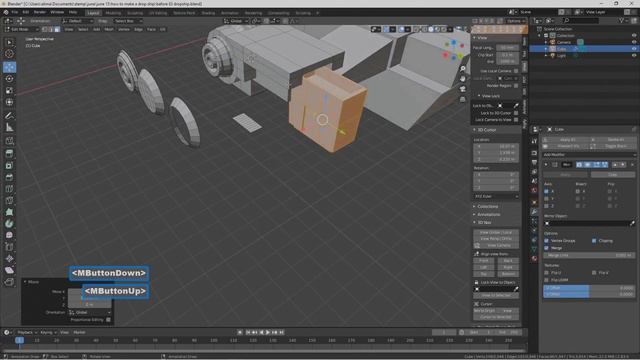The width and height of the screenshot is (640, 360).
Task: Hide the Camera object in outliner
Action: (x=634, y=42)
